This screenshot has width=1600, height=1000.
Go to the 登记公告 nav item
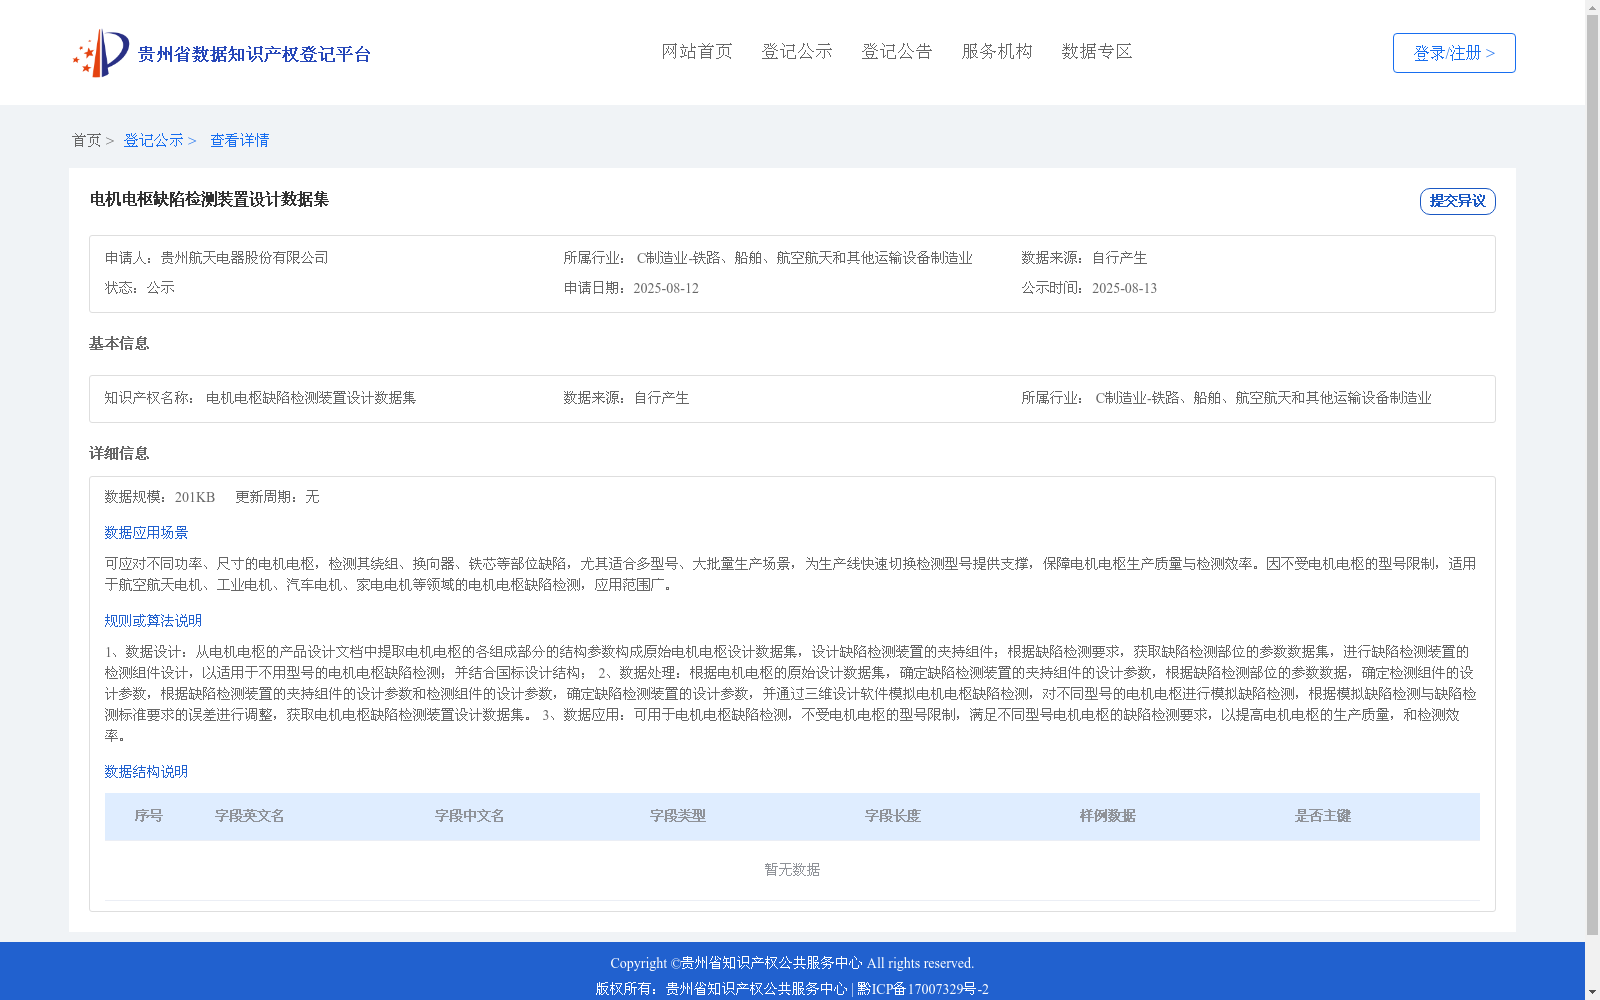(897, 51)
